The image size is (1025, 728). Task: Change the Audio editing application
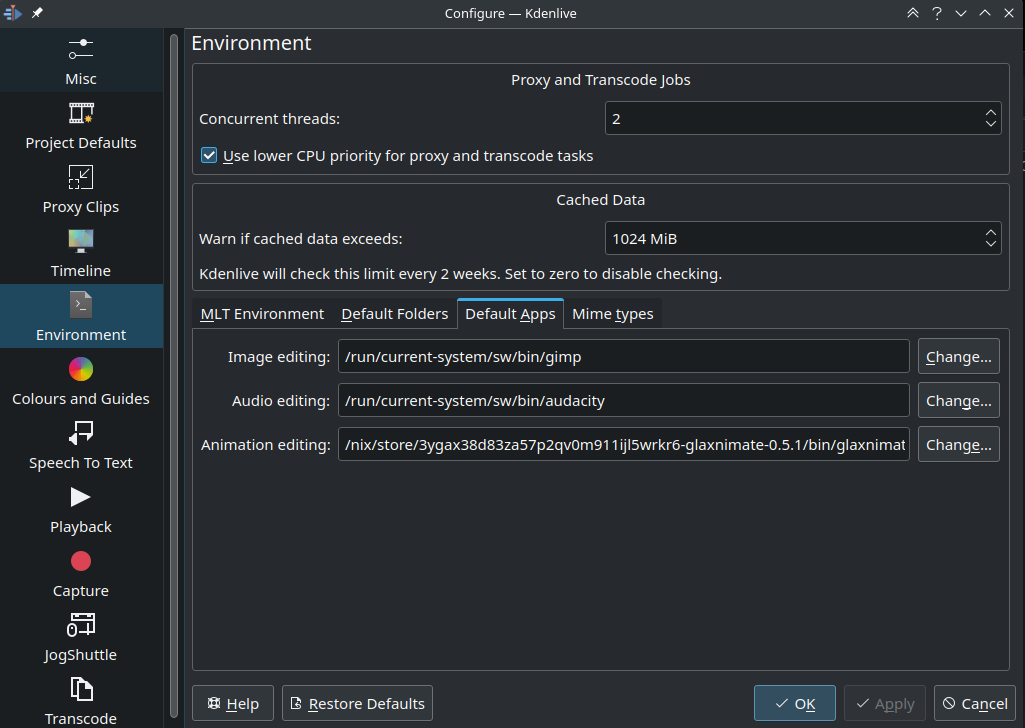click(958, 400)
